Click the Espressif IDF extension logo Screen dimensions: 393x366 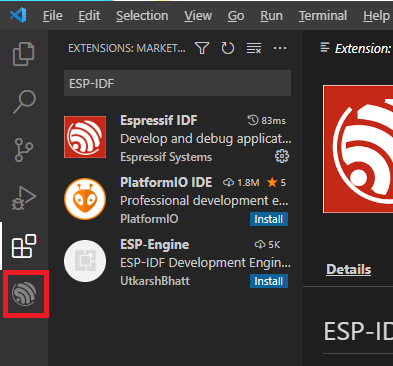(85, 137)
